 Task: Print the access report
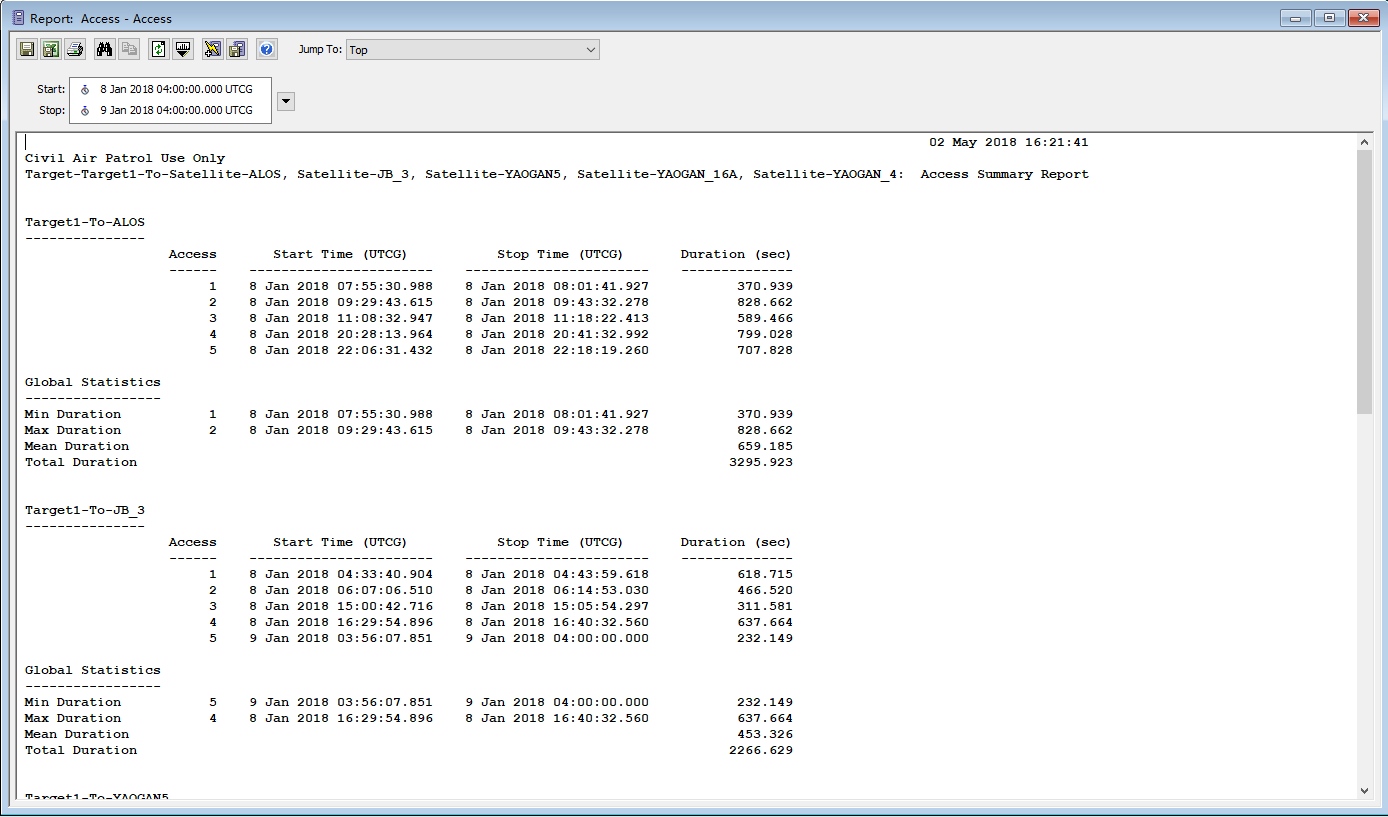(74, 49)
